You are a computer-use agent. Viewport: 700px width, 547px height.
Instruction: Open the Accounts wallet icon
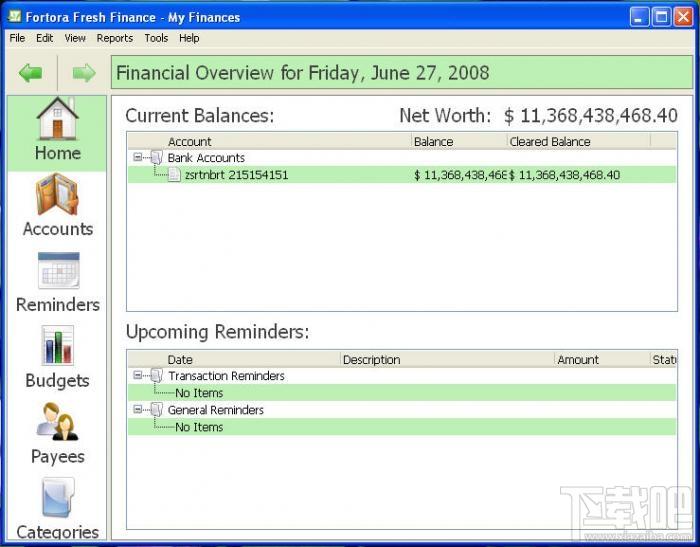[x=57, y=195]
